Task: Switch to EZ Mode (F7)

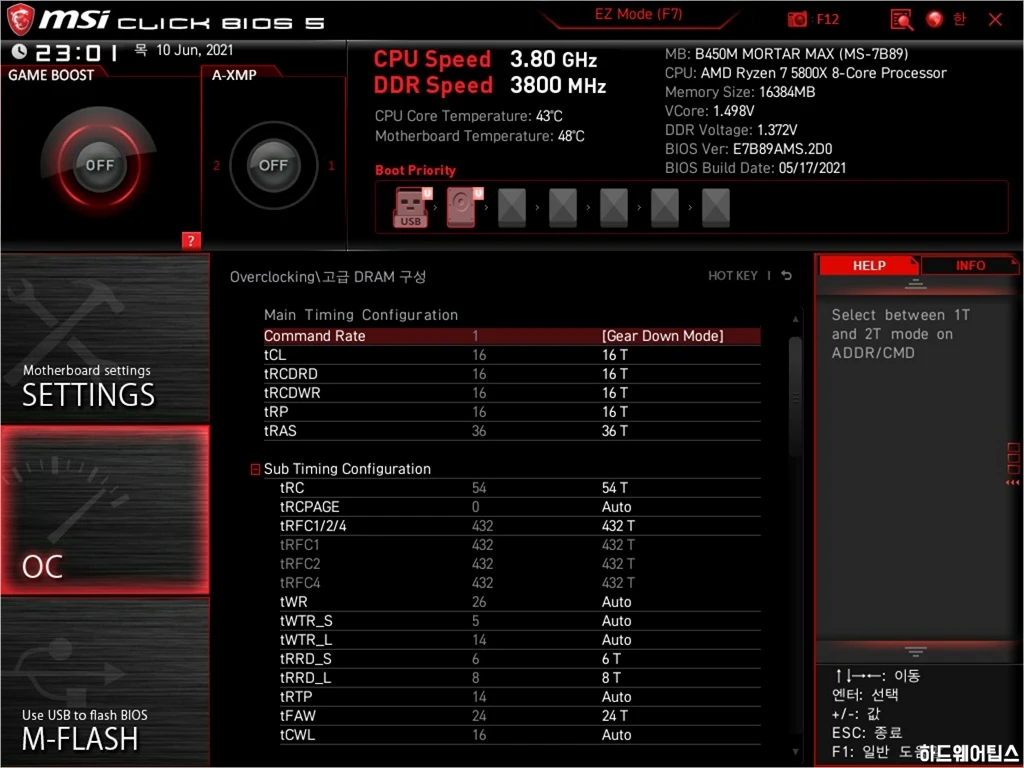Action: [639, 14]
